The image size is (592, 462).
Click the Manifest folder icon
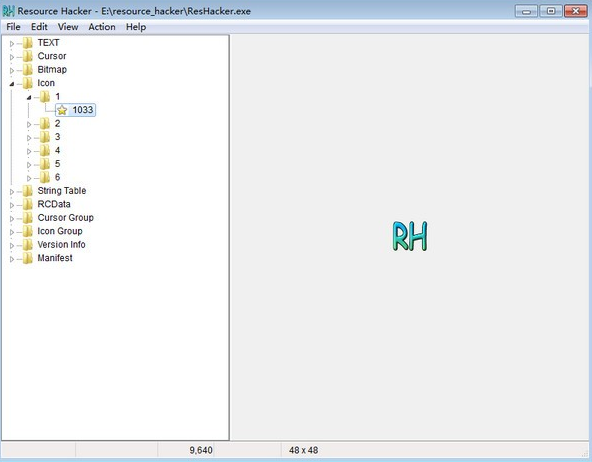28,258
